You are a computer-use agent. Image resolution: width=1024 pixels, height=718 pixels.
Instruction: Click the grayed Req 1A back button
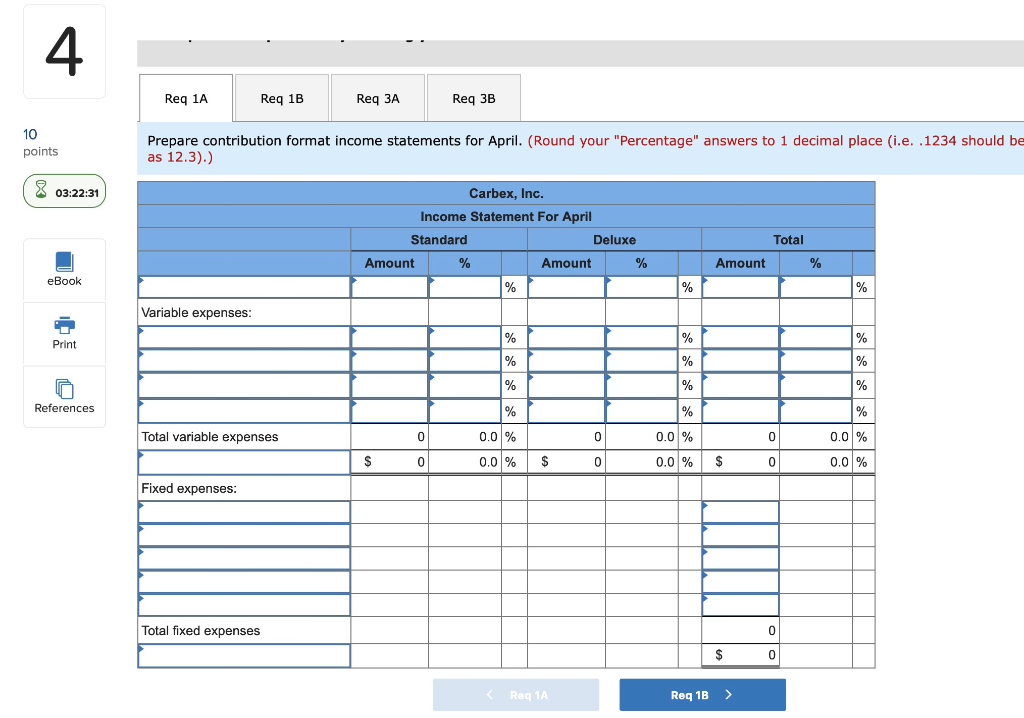click(x=515, y=694)
